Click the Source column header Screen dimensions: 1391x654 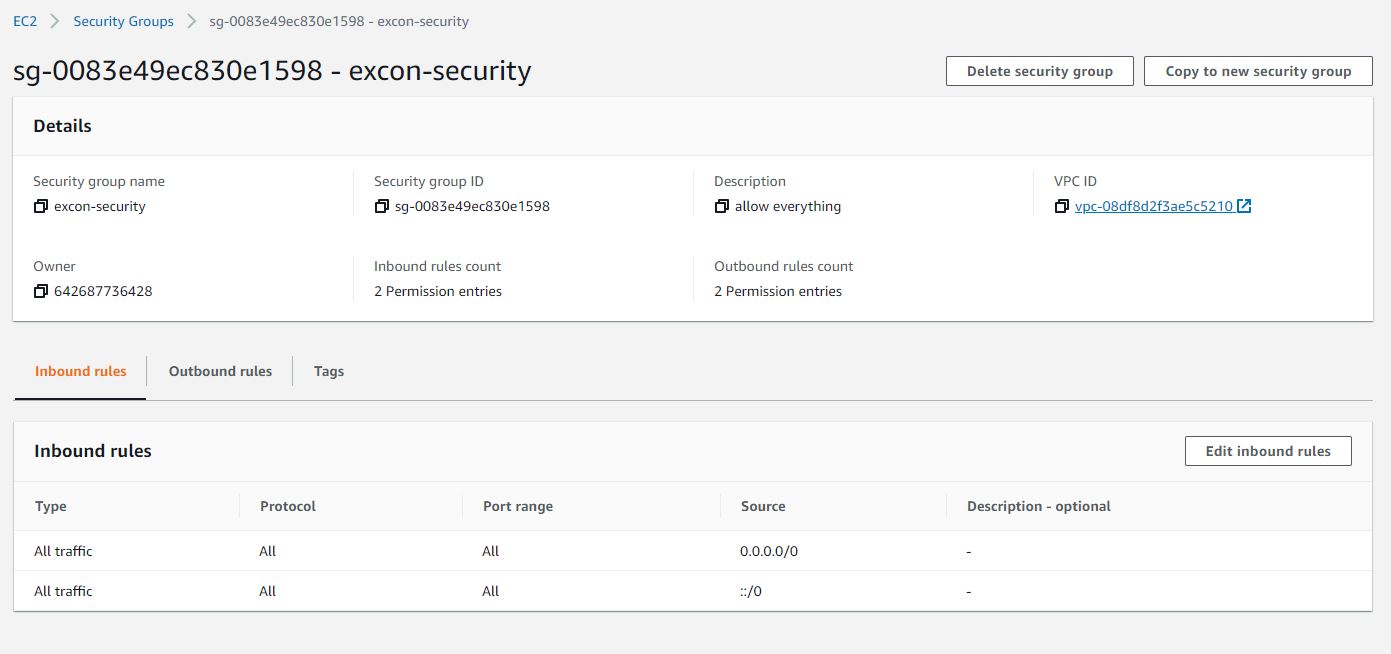[763, 506]
